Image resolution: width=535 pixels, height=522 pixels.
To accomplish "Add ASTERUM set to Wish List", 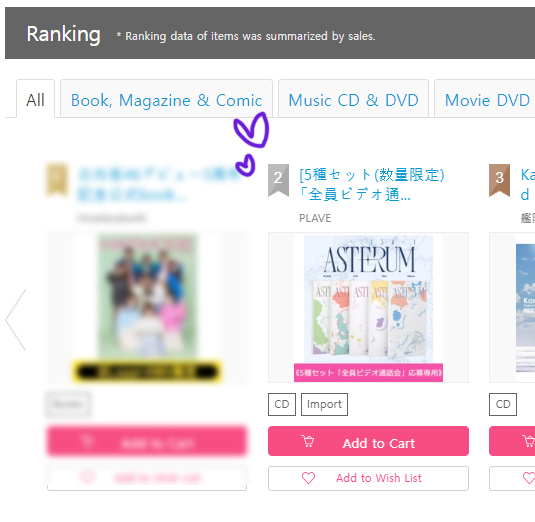I will click(x=368, y=478).
